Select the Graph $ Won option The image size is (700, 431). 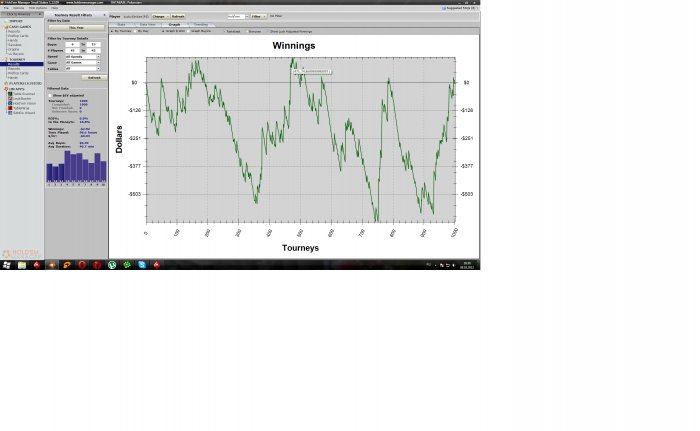(x=163, y=31)
